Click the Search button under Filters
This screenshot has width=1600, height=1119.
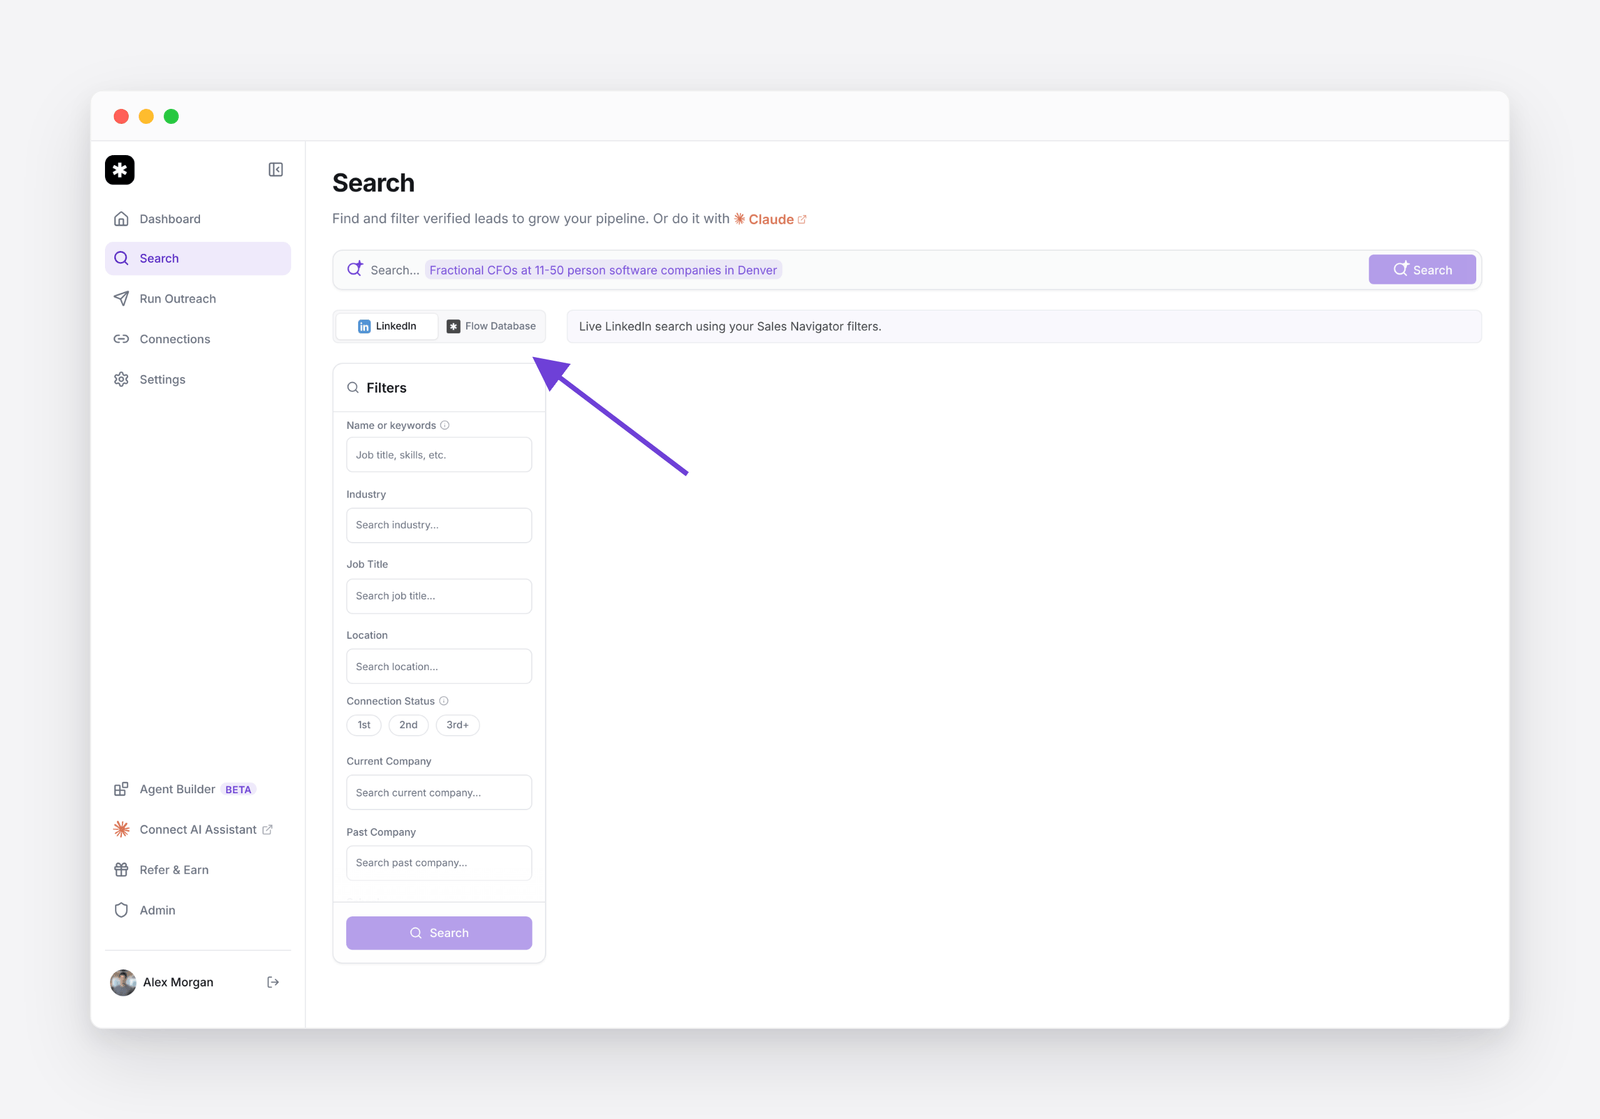[439, 933]
